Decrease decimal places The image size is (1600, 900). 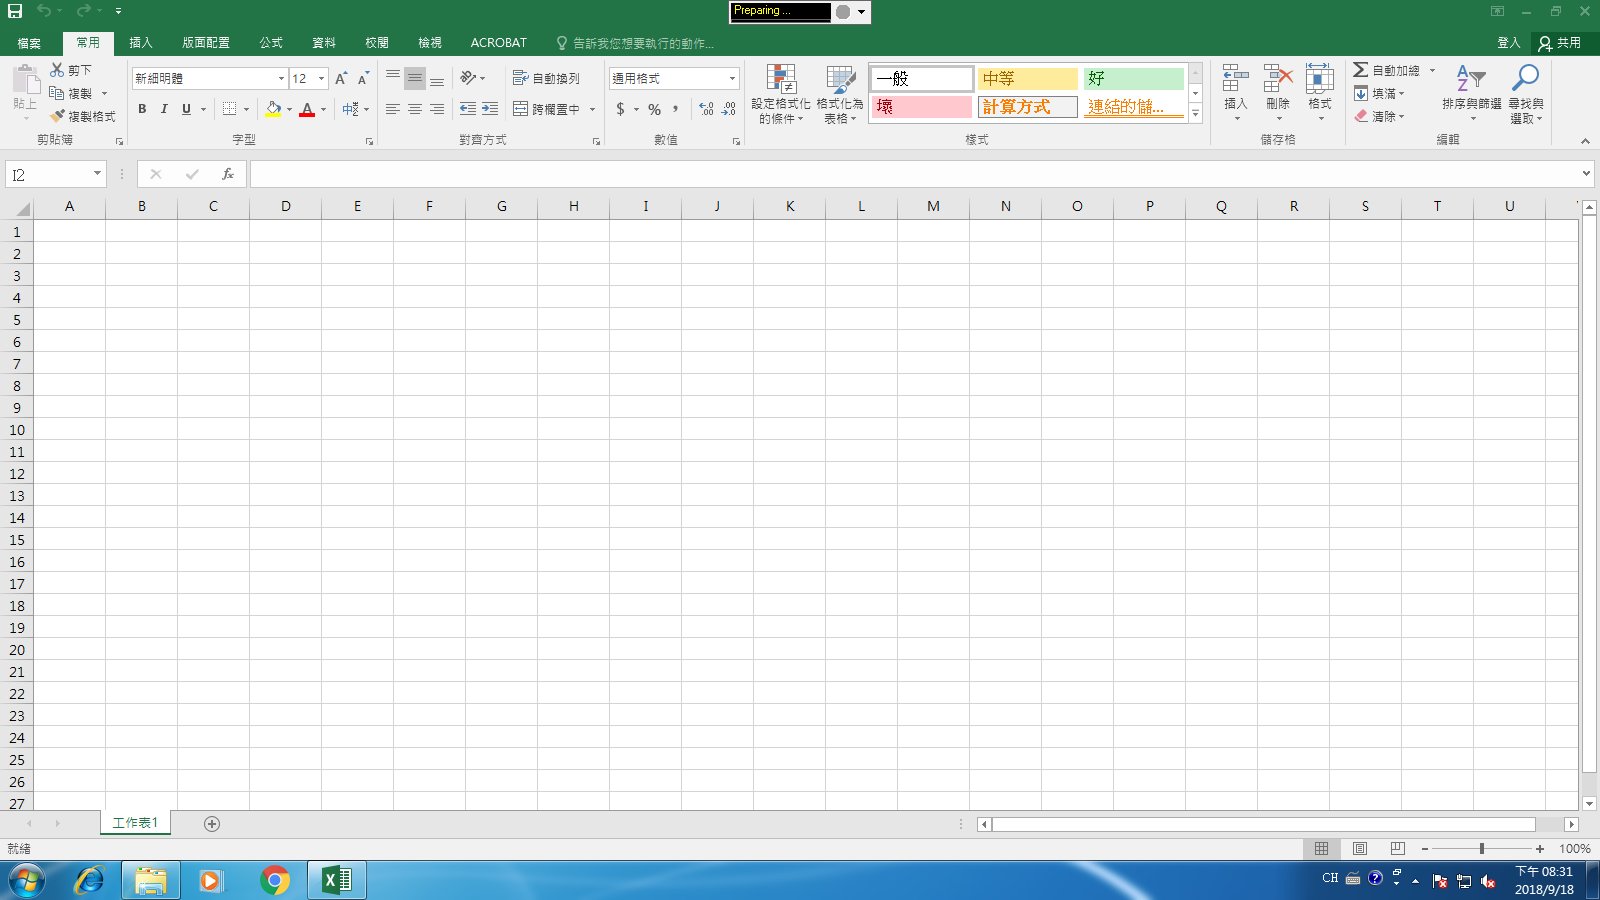coord(729,109)
